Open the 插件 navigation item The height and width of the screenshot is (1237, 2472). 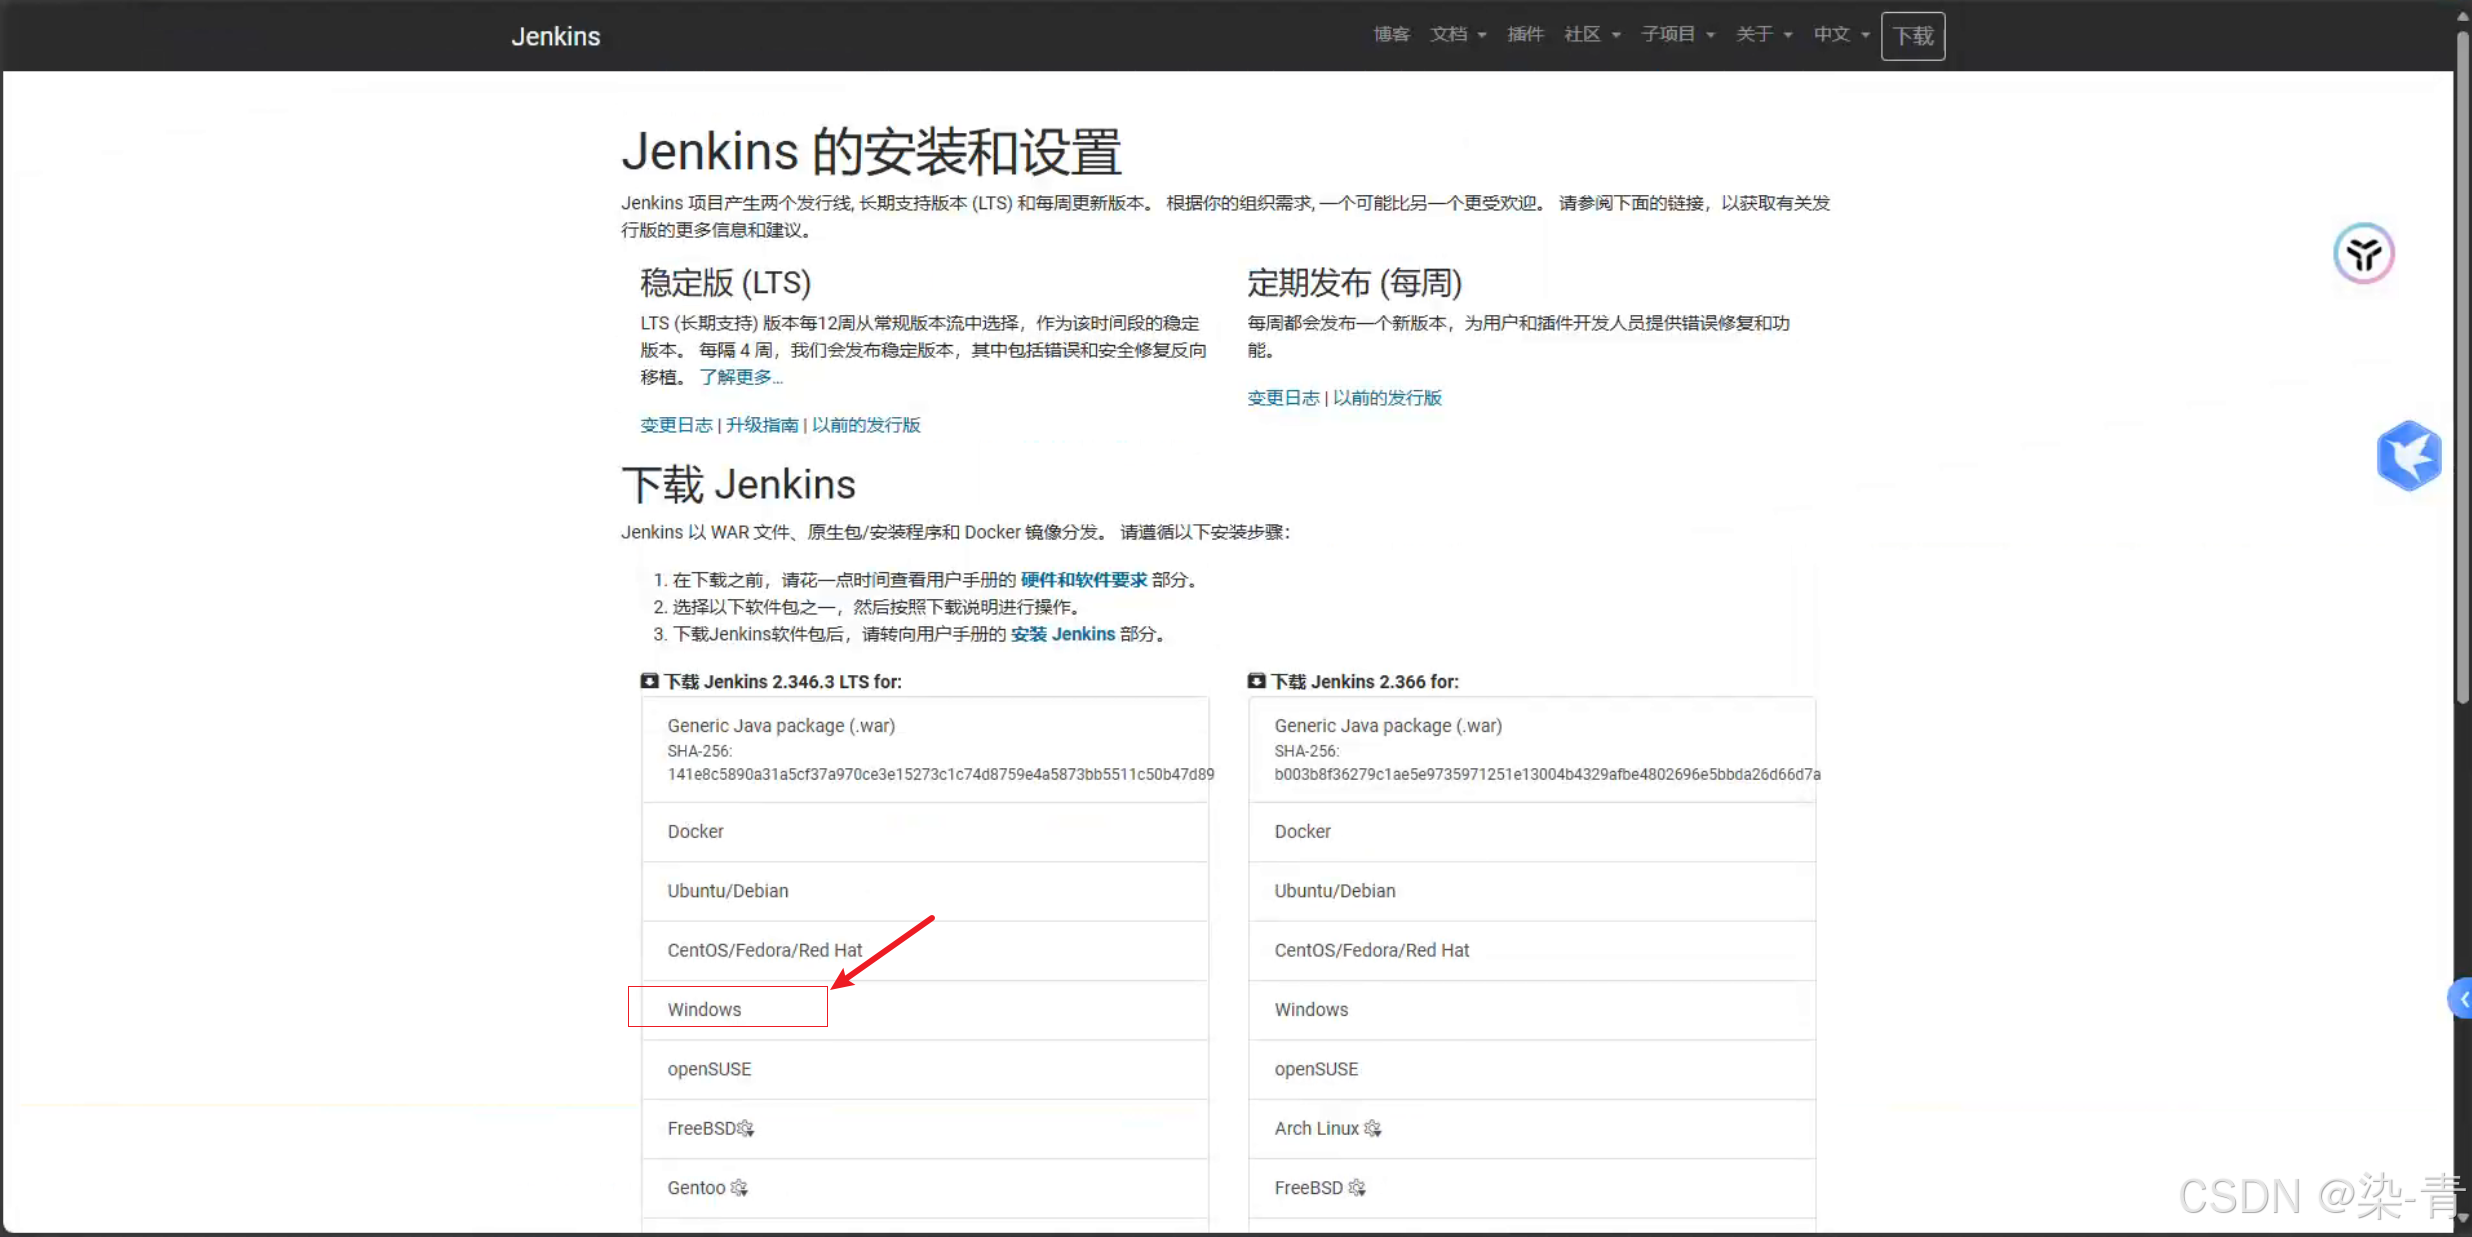point(1525,35)
